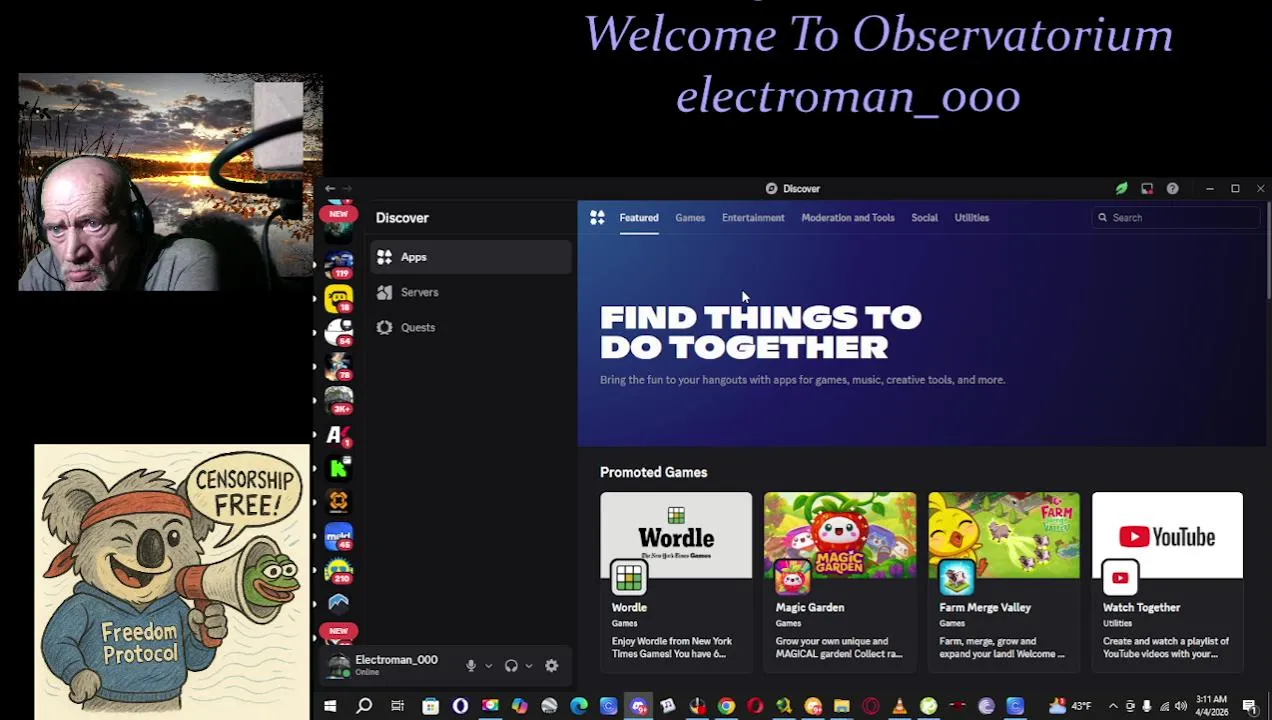Open the Servers section in Discover sidebar
This screenshot has height=720, width=1272.
tap(471, 292)
